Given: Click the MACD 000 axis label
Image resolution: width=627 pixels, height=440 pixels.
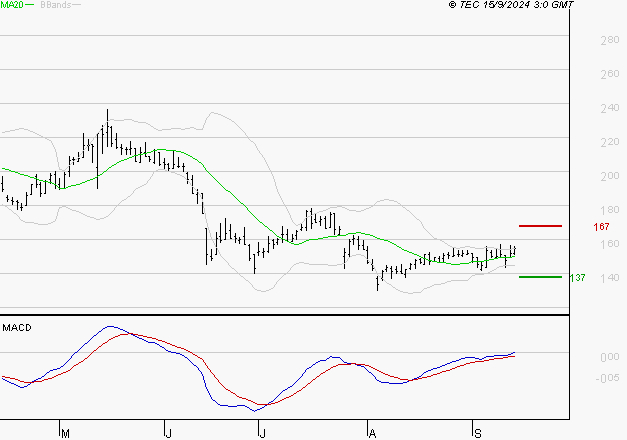Looking at the screenshot, I should tap(610, 356).
